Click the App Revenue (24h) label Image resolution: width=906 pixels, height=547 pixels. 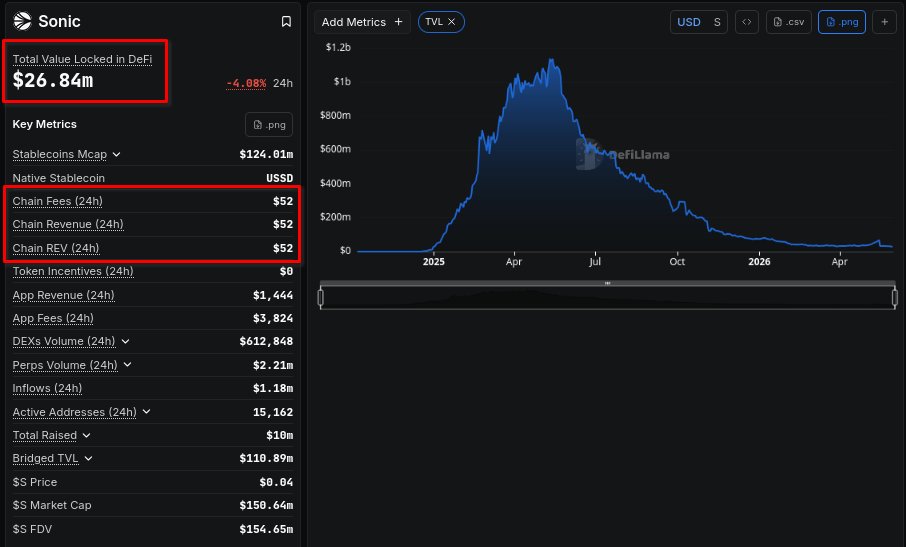pos(63,295)
